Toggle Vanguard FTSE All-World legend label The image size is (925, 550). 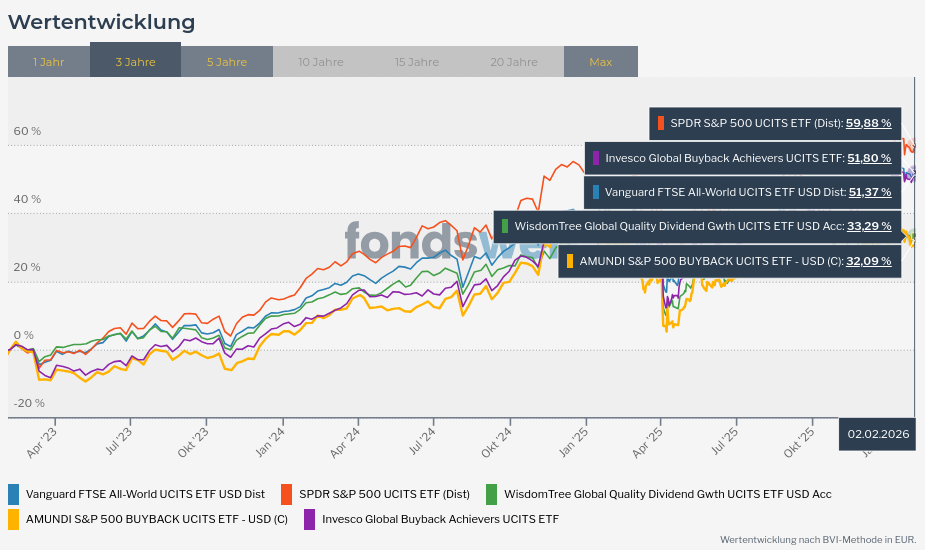145,494
